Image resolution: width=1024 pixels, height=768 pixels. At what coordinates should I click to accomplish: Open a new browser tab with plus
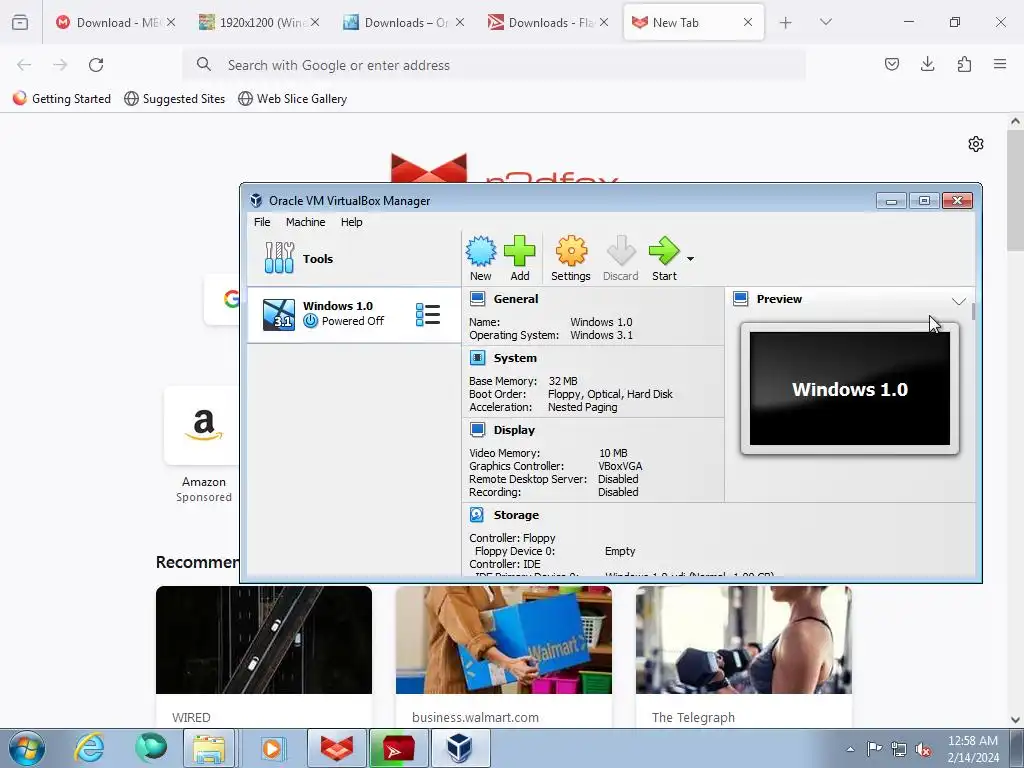786,23
